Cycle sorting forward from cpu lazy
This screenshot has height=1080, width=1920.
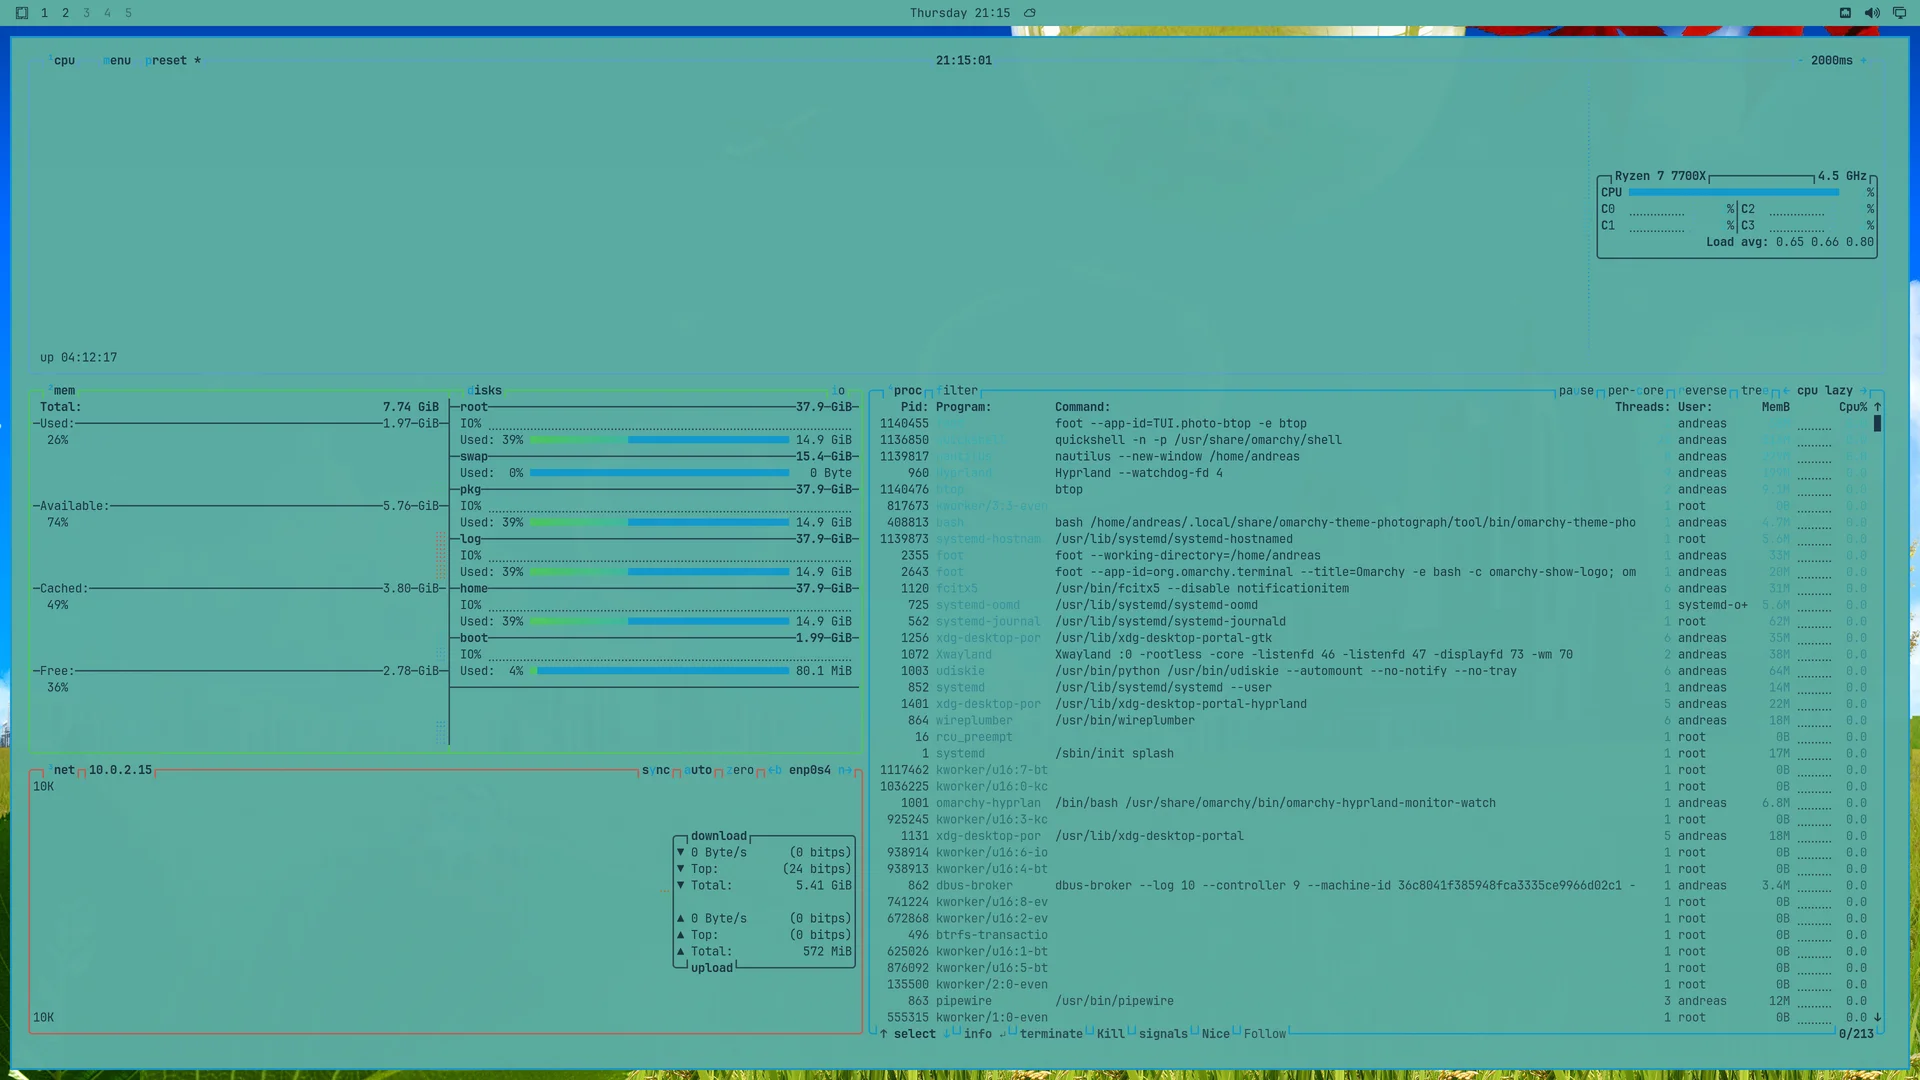[x=1863, y=391]
